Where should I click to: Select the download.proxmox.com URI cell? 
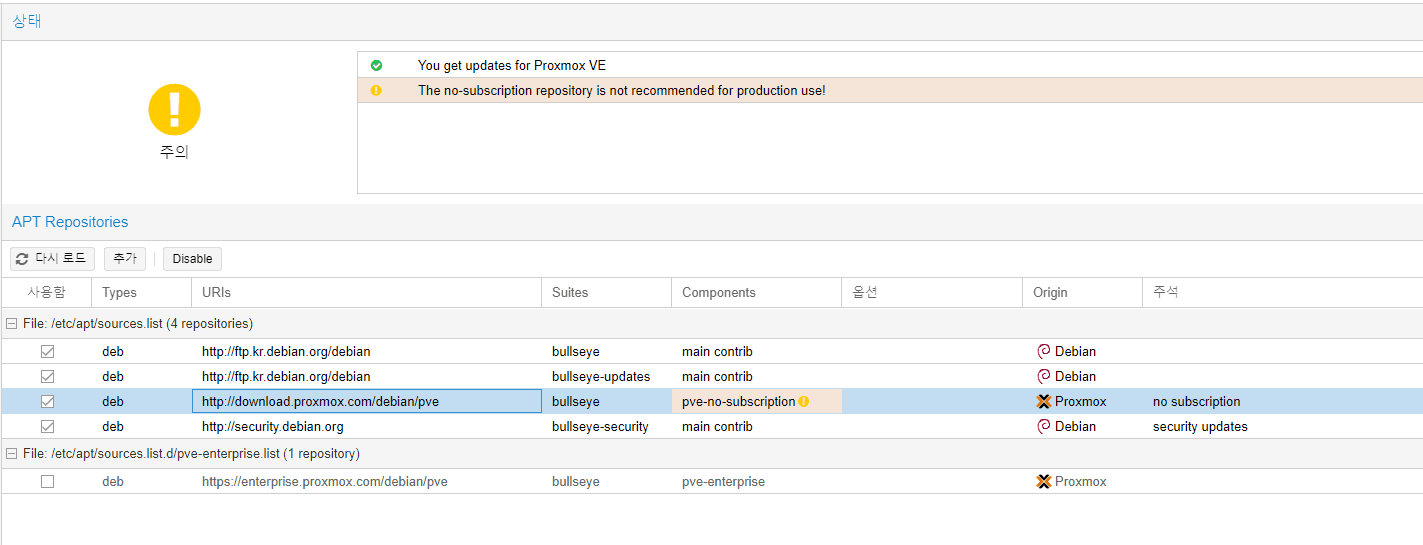(366, 401)
